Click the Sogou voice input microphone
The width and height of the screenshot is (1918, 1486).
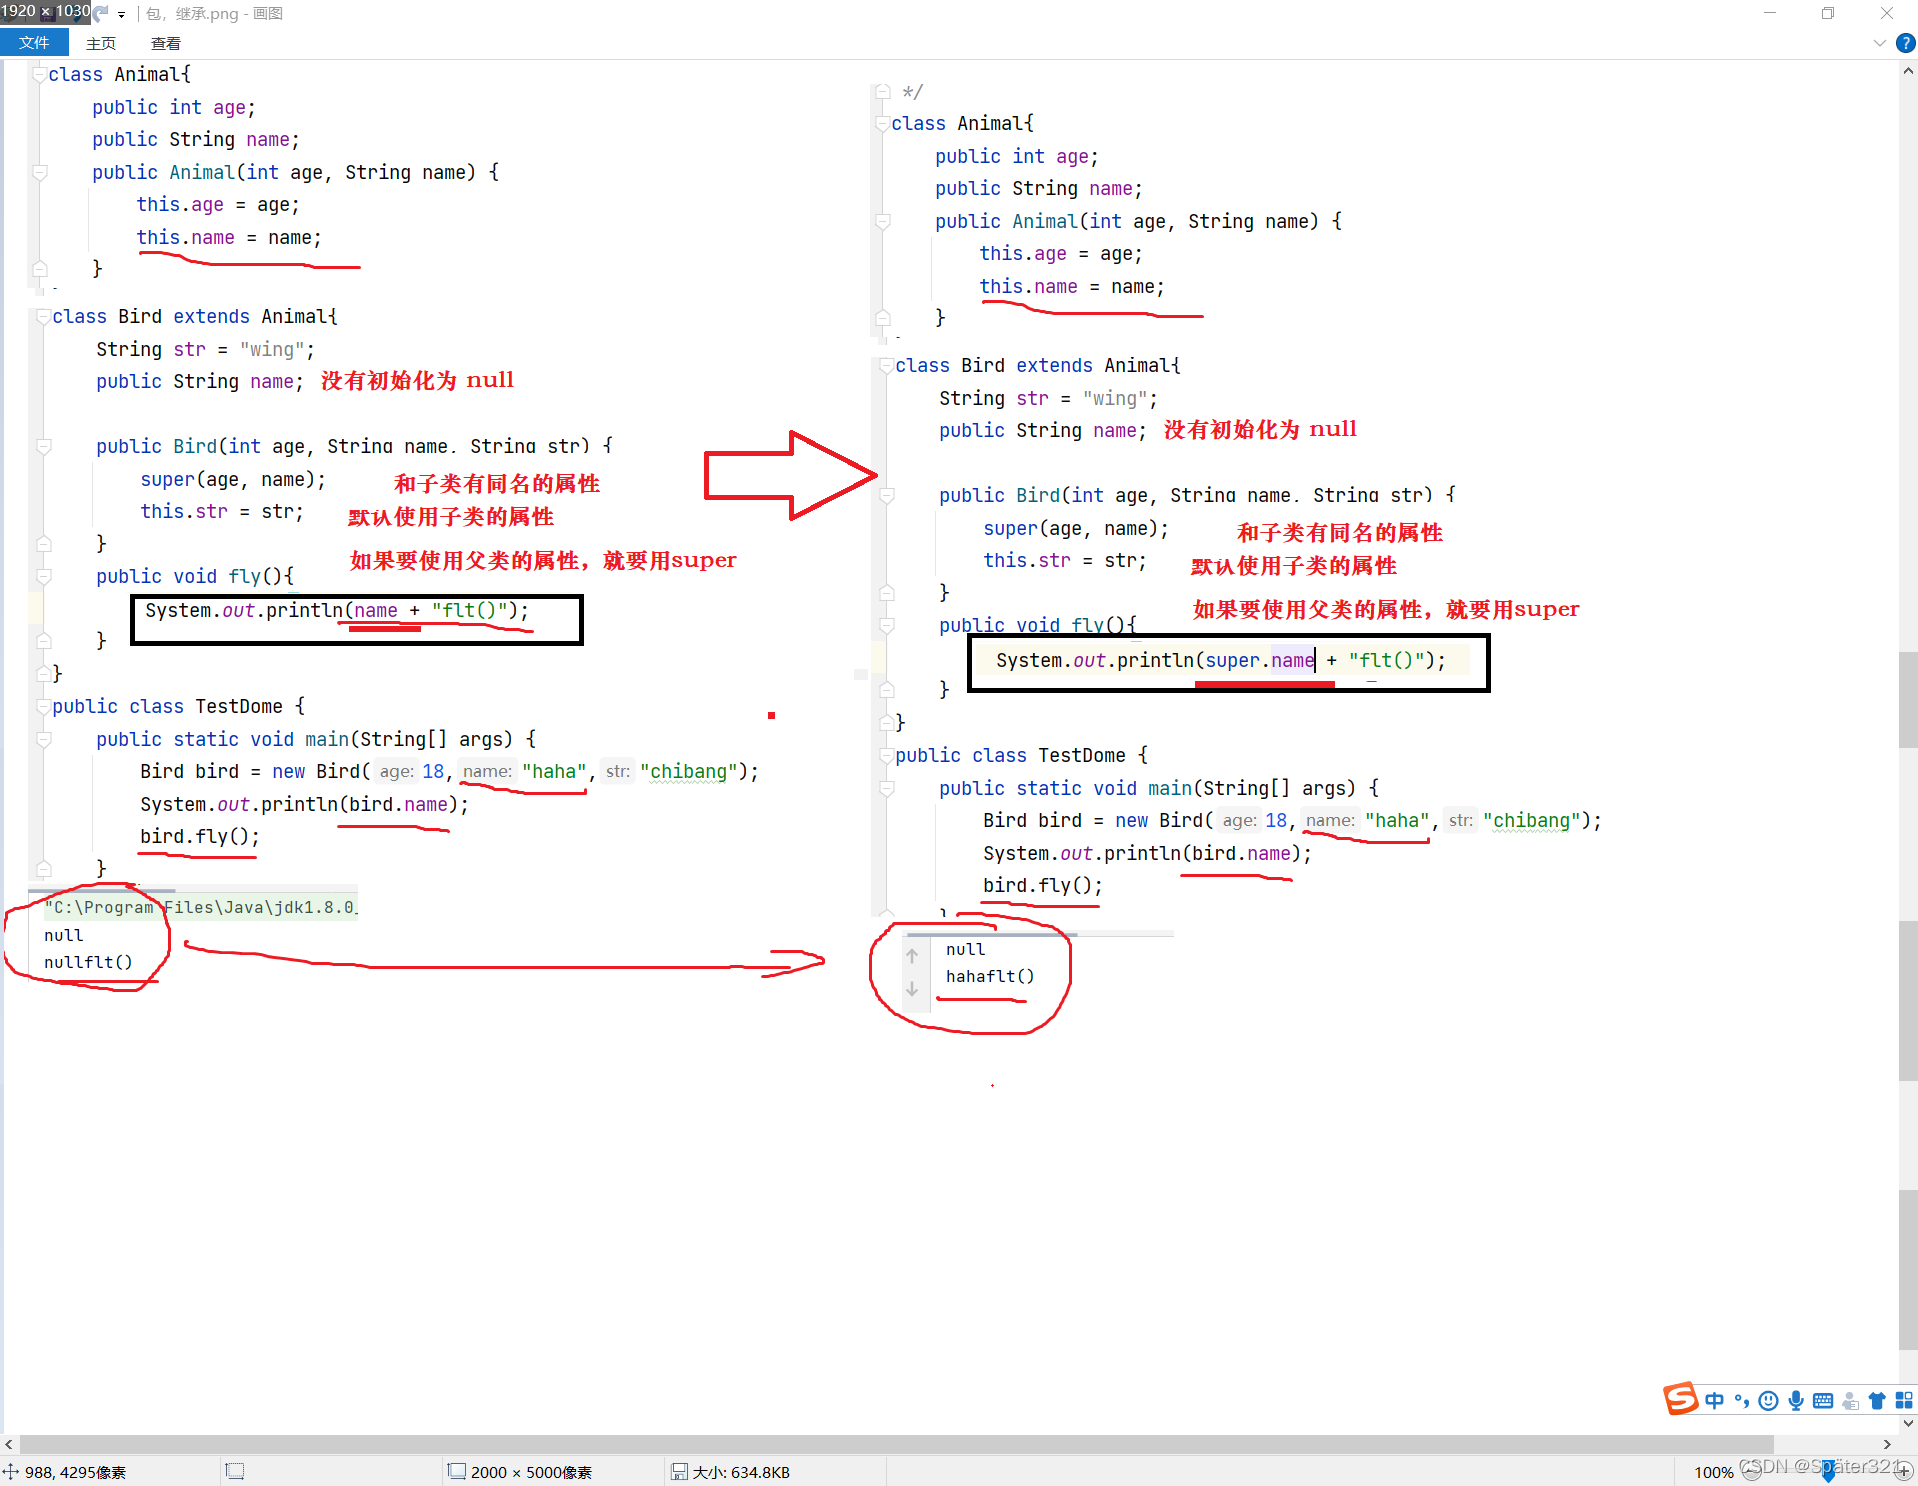tap(1796, 1401)
